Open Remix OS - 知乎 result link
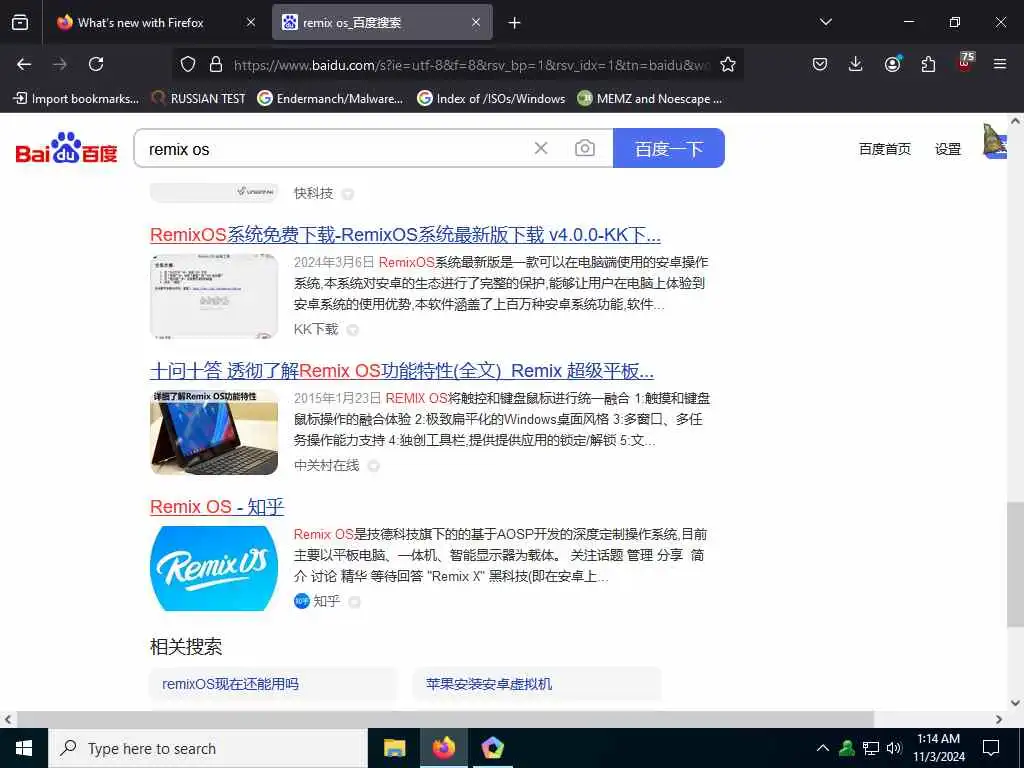Image resolution: width=1024 pixels, height=768 pixels. (x=217, y=507)
